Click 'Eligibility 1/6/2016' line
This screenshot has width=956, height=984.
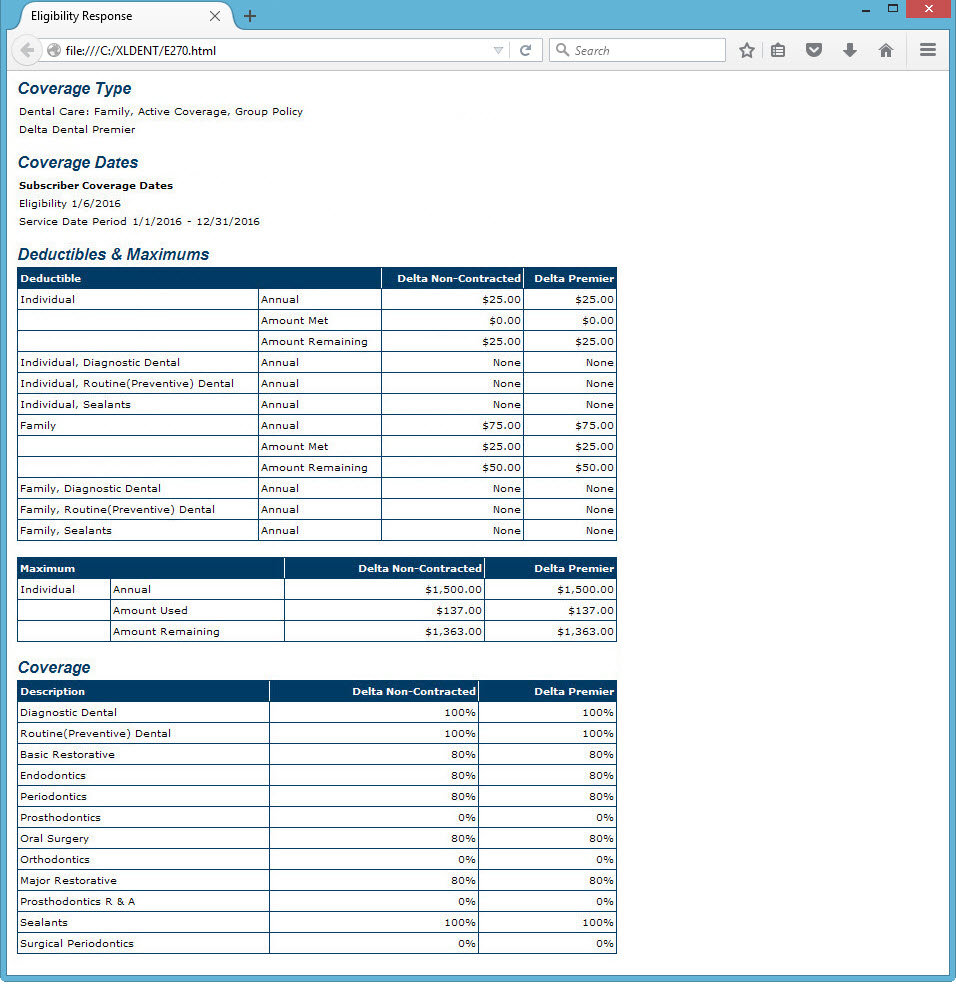[x=70, y=203]
